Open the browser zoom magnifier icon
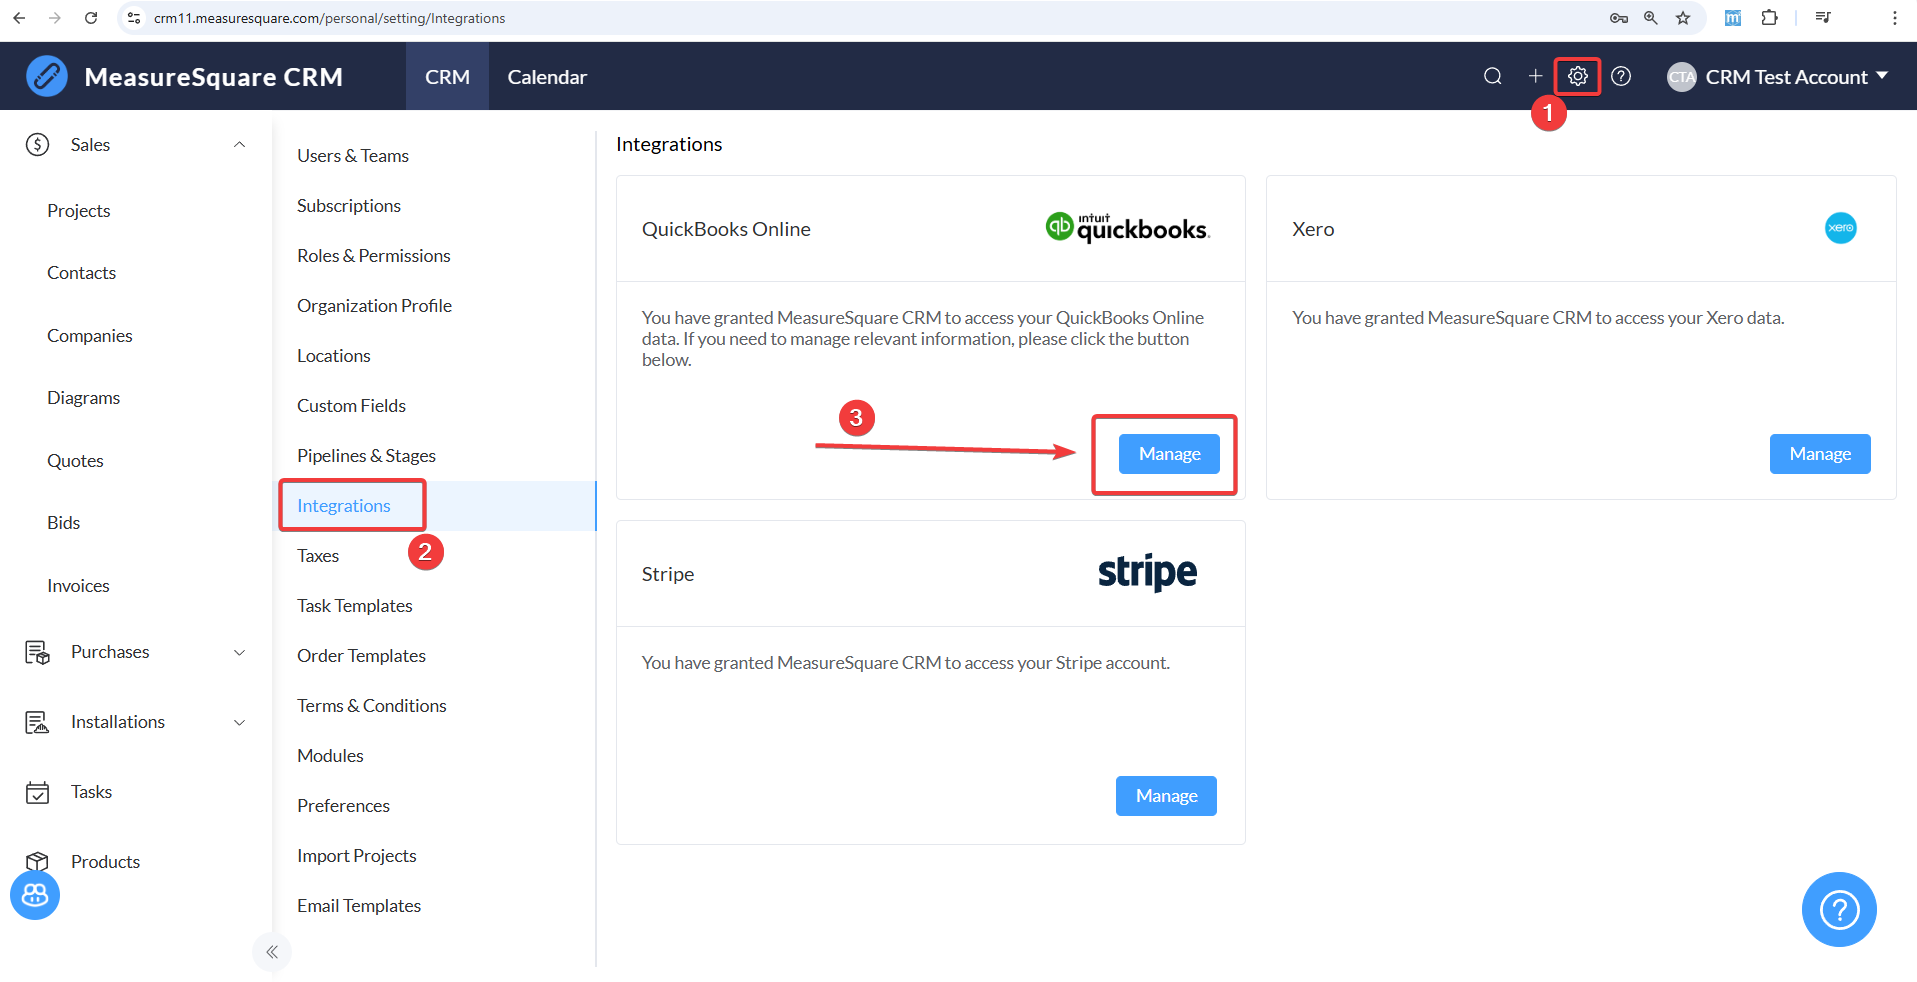 click(1651, 18)
